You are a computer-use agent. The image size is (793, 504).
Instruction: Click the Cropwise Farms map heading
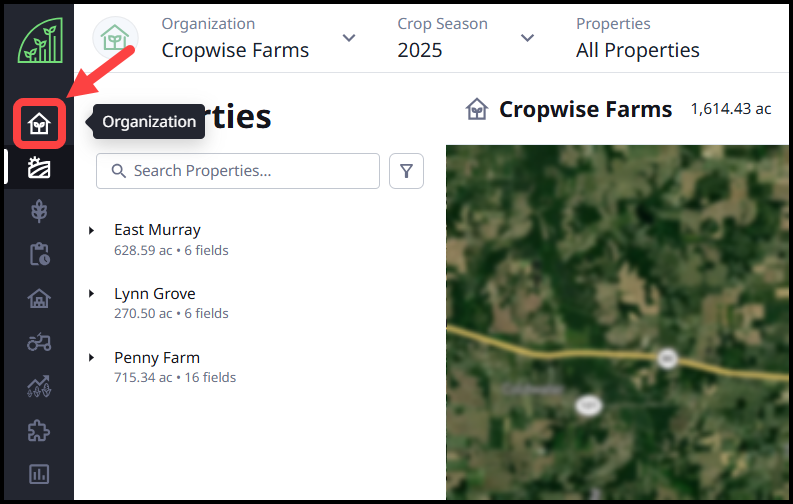585,109
